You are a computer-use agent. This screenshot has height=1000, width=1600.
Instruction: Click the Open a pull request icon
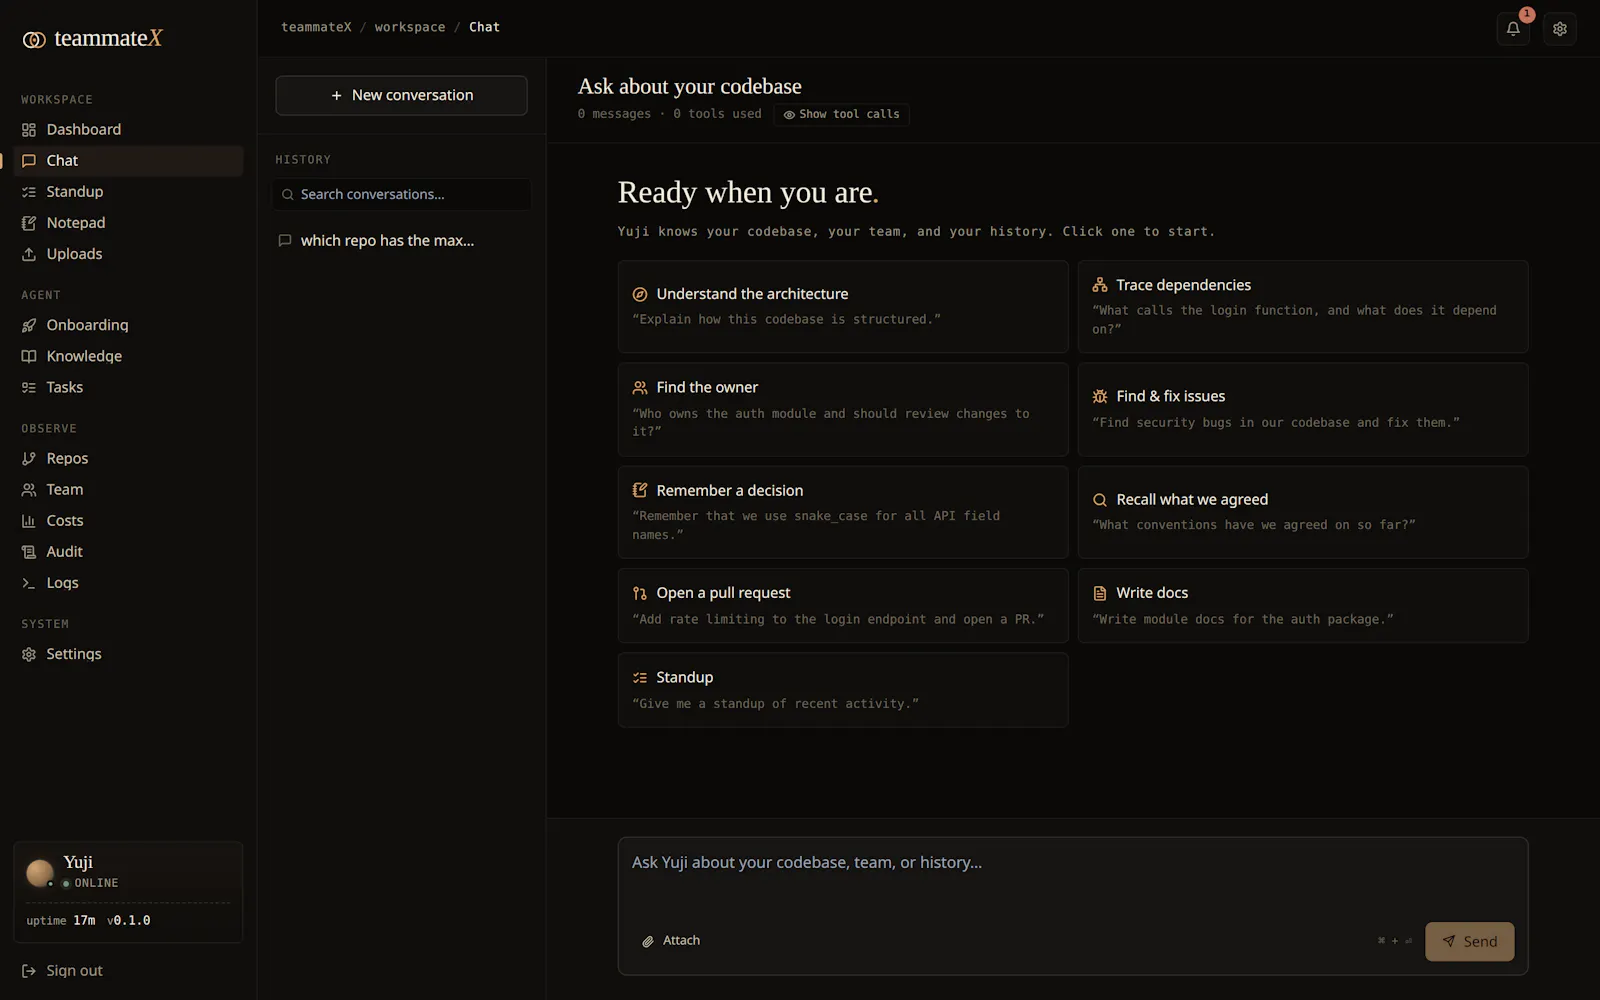(640, 593)
